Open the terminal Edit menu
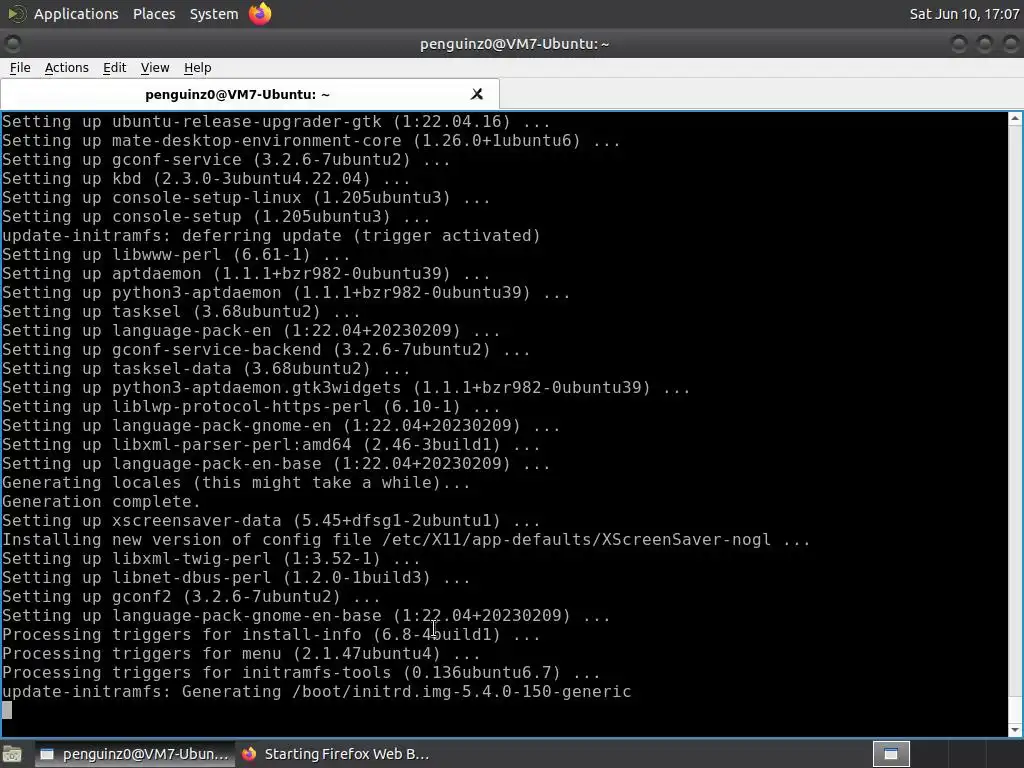 coord(114,68)
